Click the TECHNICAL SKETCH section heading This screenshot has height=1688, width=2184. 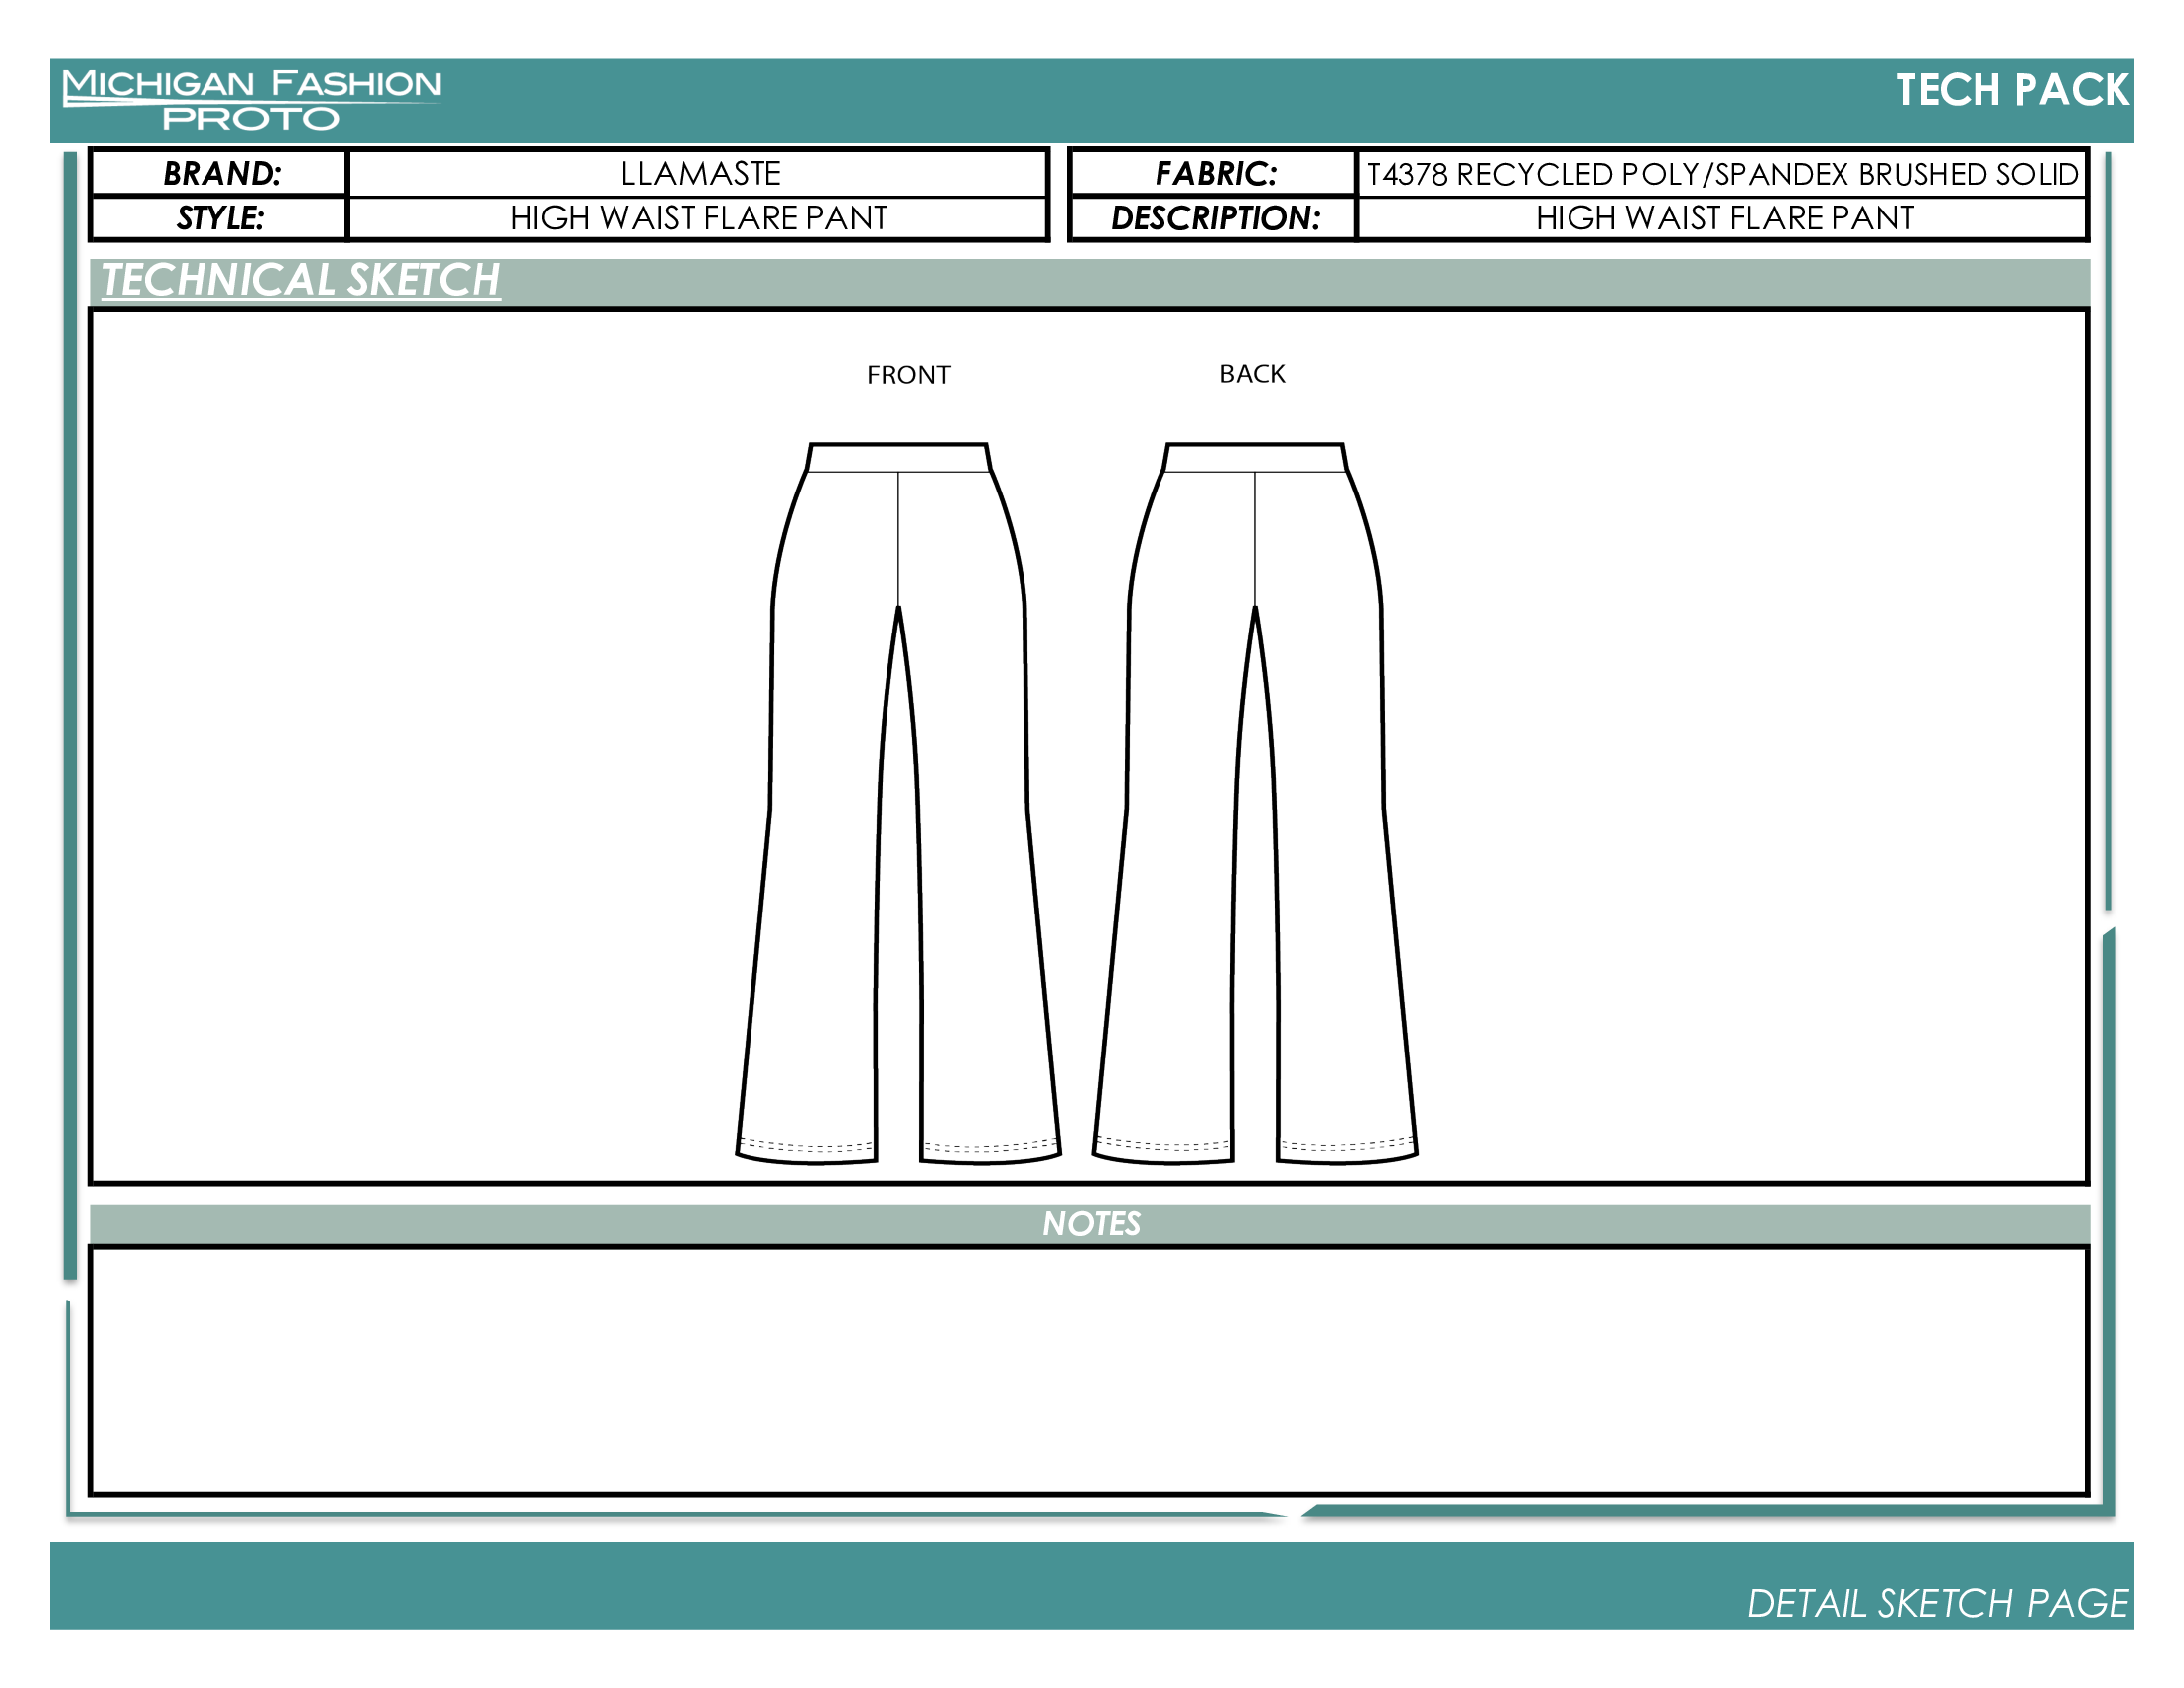(x=301, y=280)
